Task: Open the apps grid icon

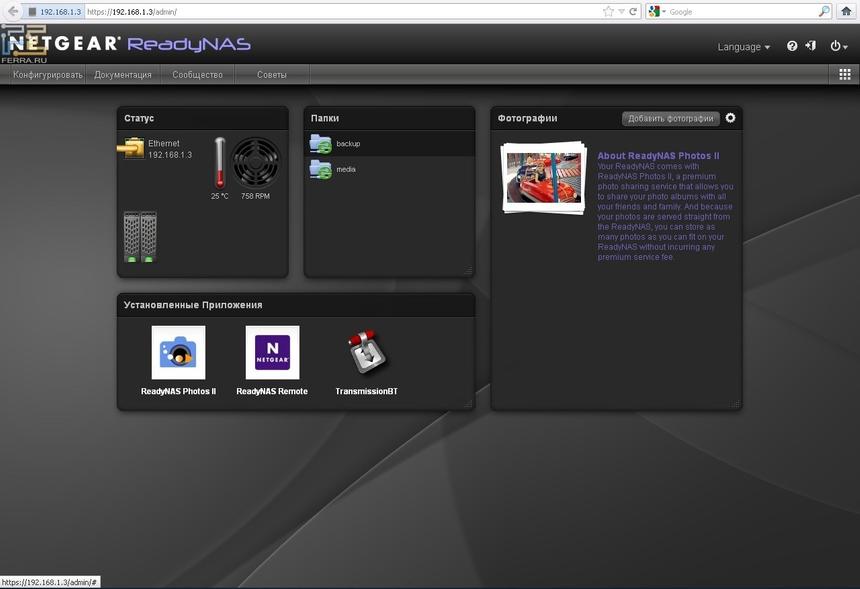Action: [x=845, y=74]
